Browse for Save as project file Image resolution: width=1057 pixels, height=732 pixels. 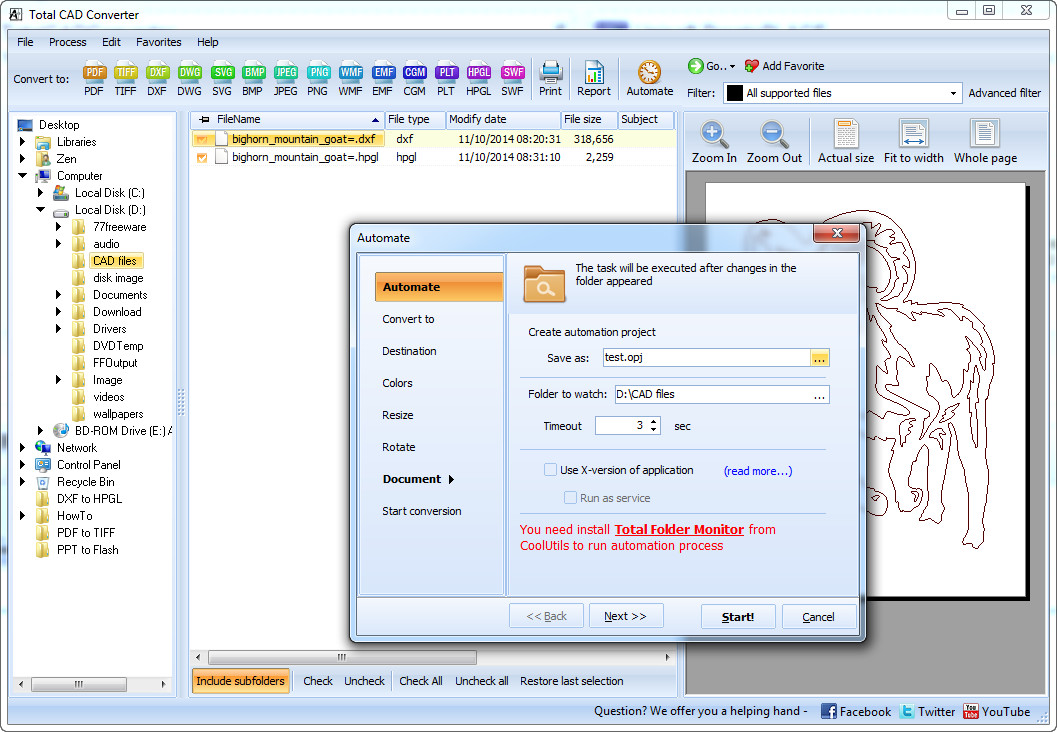[819, 358]
